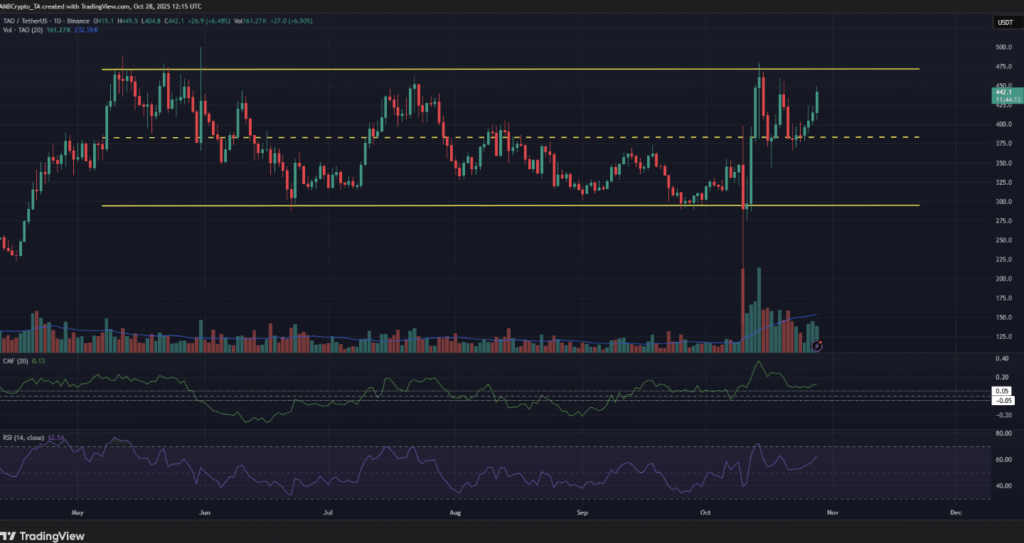
Task: Click the Dec label on time axis
Action: 955,512
